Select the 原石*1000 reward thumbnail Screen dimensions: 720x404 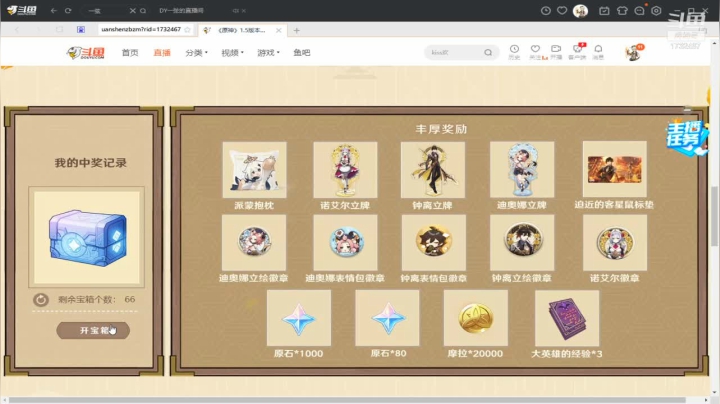[299, 318]
